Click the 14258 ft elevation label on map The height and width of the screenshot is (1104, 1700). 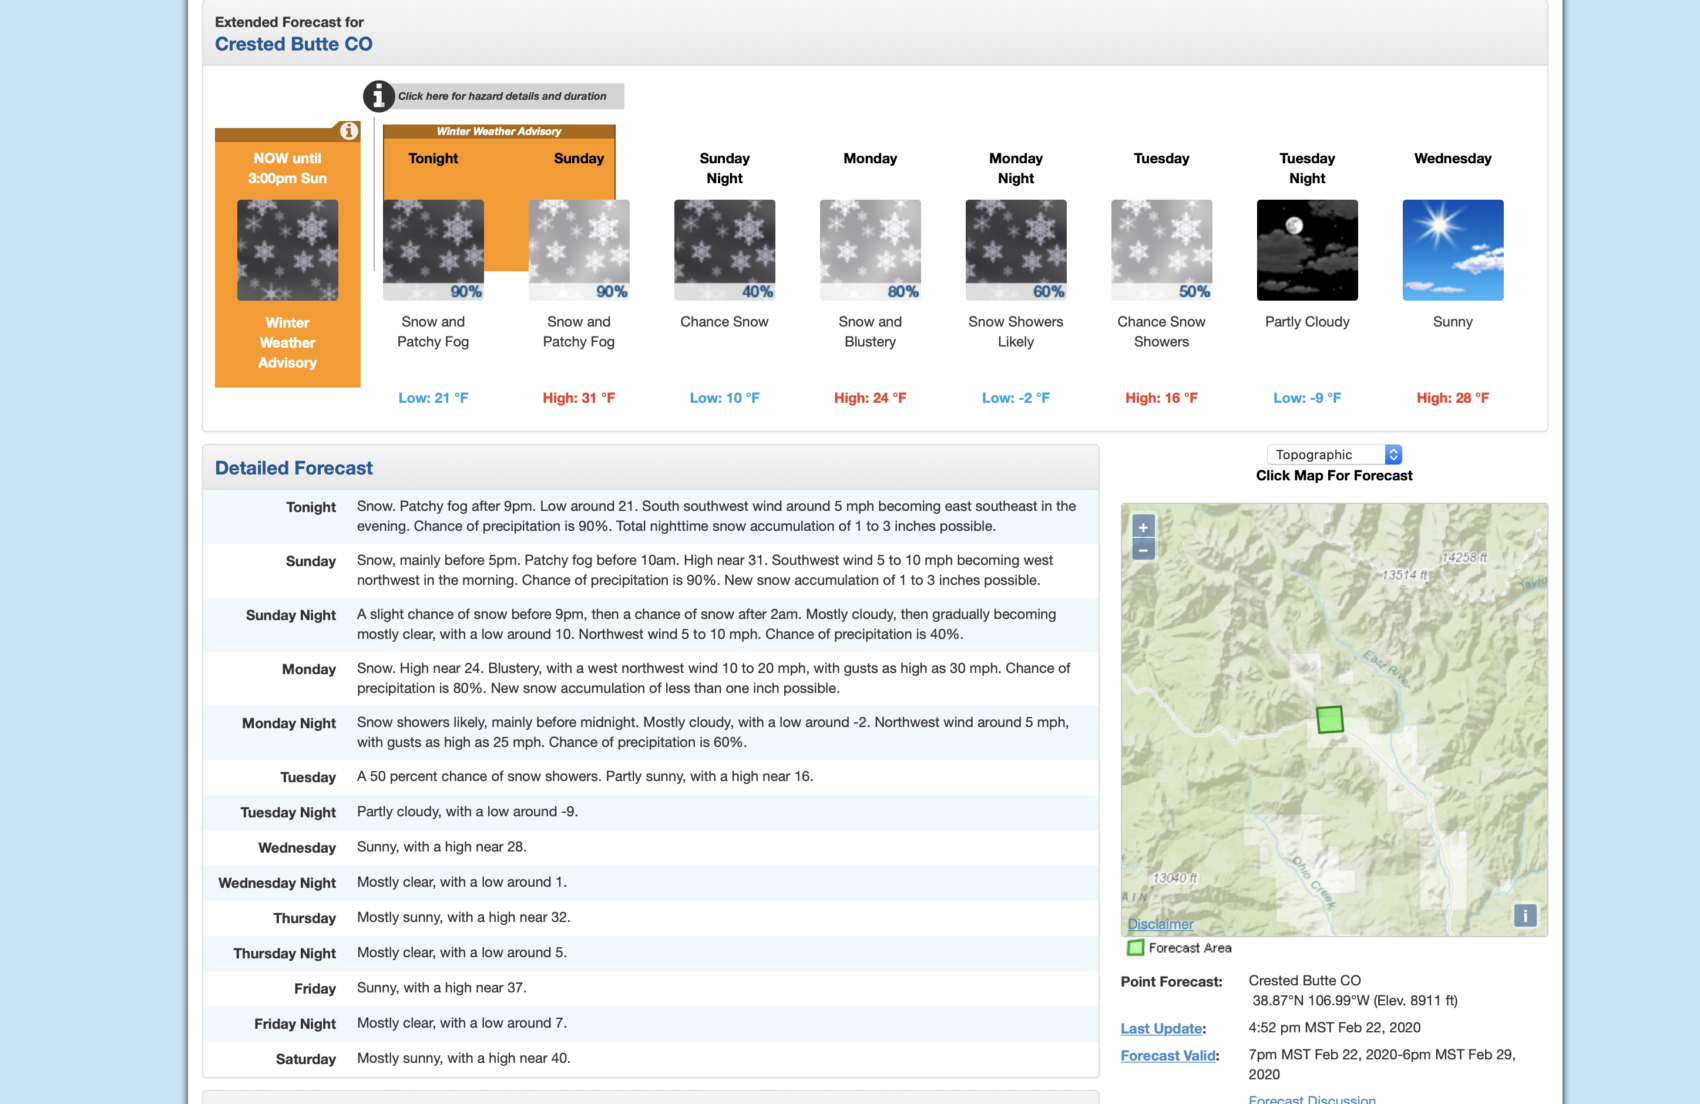tap(1464, 558)
